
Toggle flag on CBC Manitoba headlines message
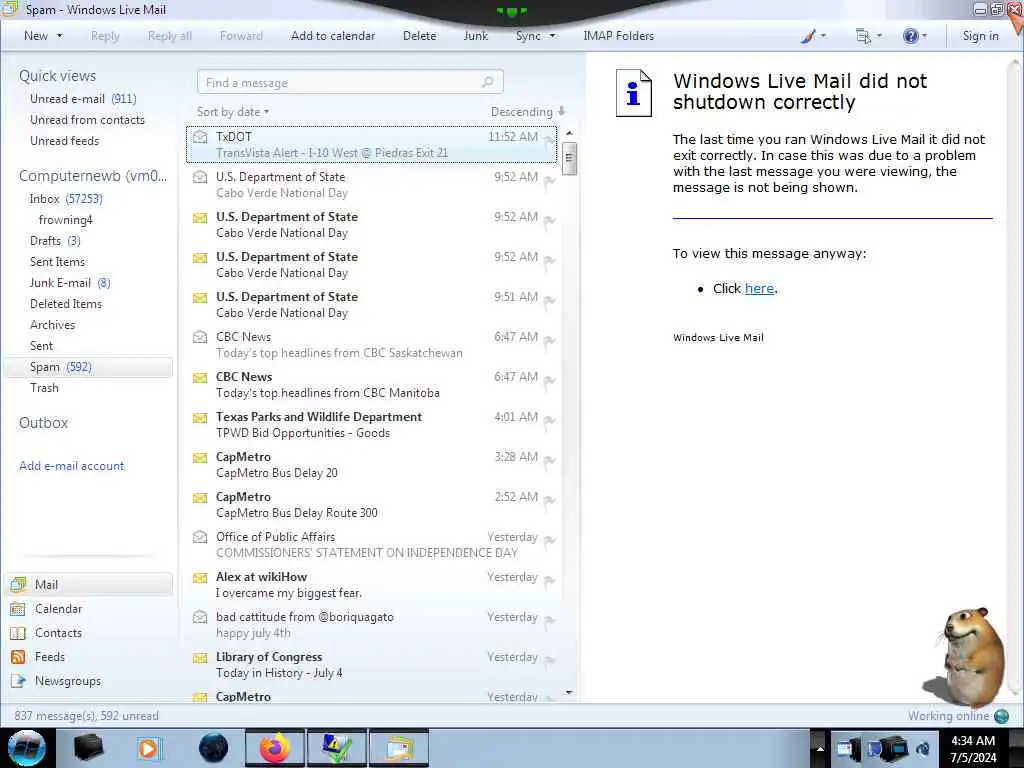point(549,382)
